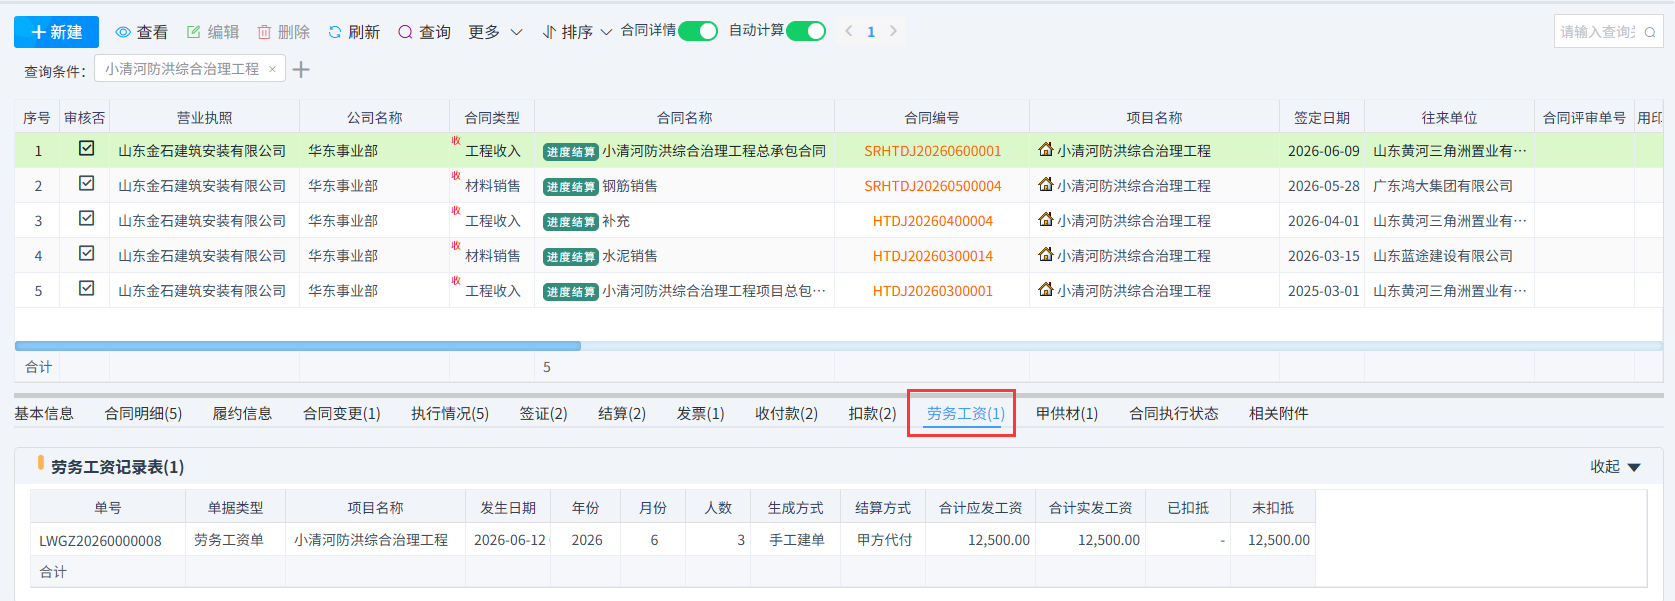This screenshot has width=1675, height=601.
Task: Add a query condition with plus icon
Action: tap(301, 69)
